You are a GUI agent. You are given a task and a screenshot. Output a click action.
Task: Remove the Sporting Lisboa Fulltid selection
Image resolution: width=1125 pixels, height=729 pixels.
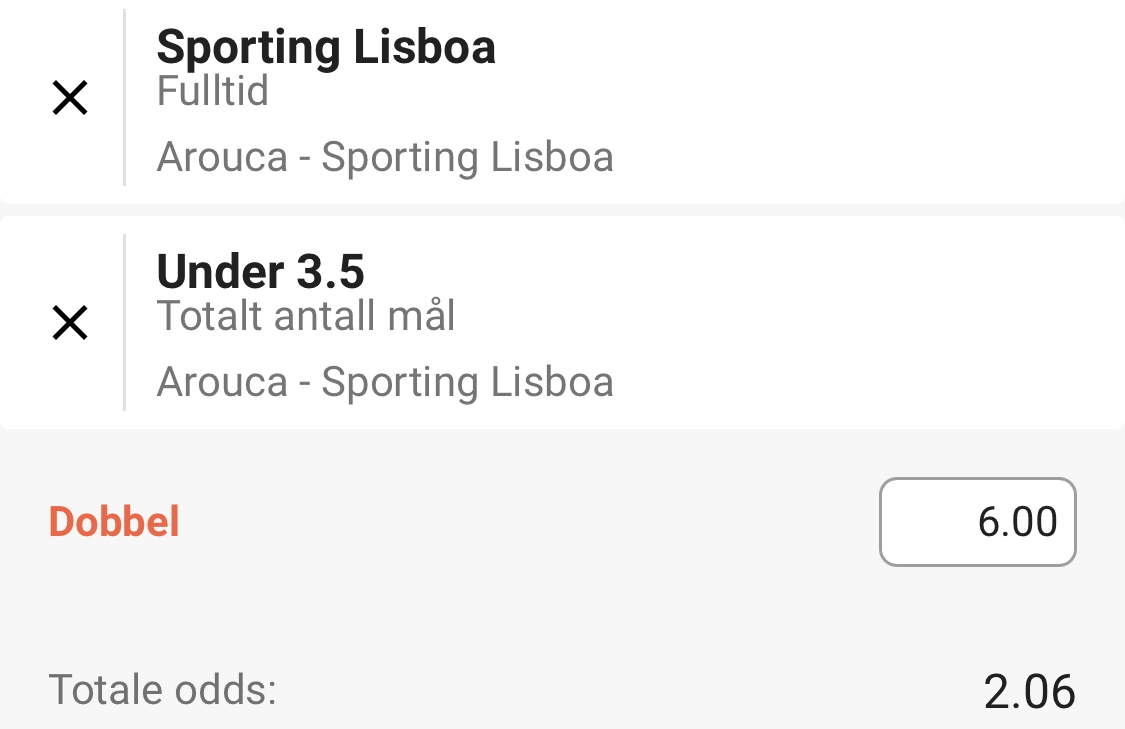tap(70, 98)
